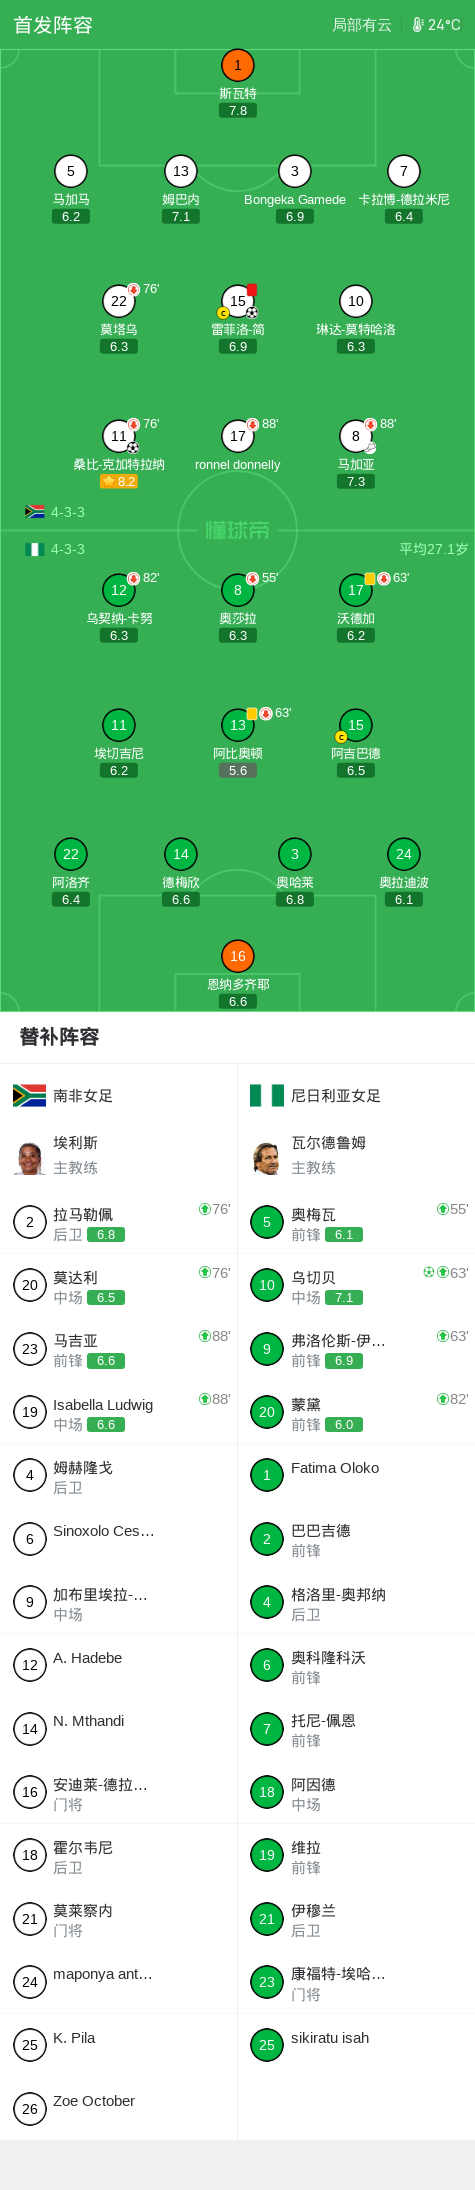The image size is (475, 2190).
Task: Select the orange number 16 goalkeeper icon
Action: click(x=238, y=956)
